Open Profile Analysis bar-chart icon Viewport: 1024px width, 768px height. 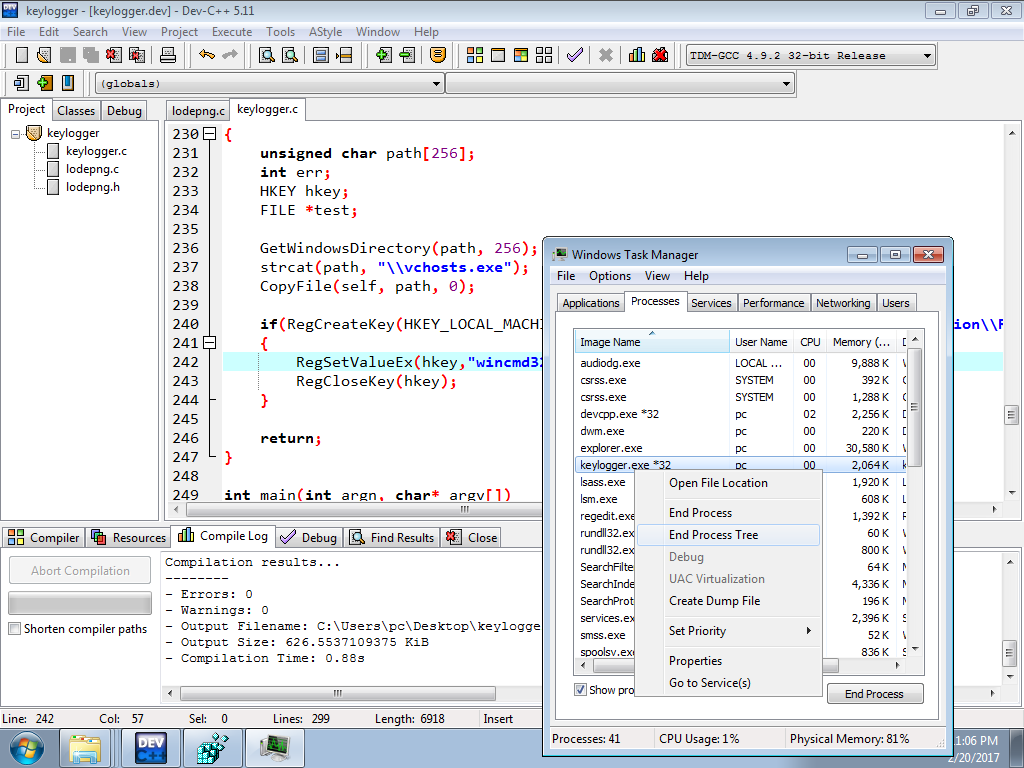[x=637, y=55]
